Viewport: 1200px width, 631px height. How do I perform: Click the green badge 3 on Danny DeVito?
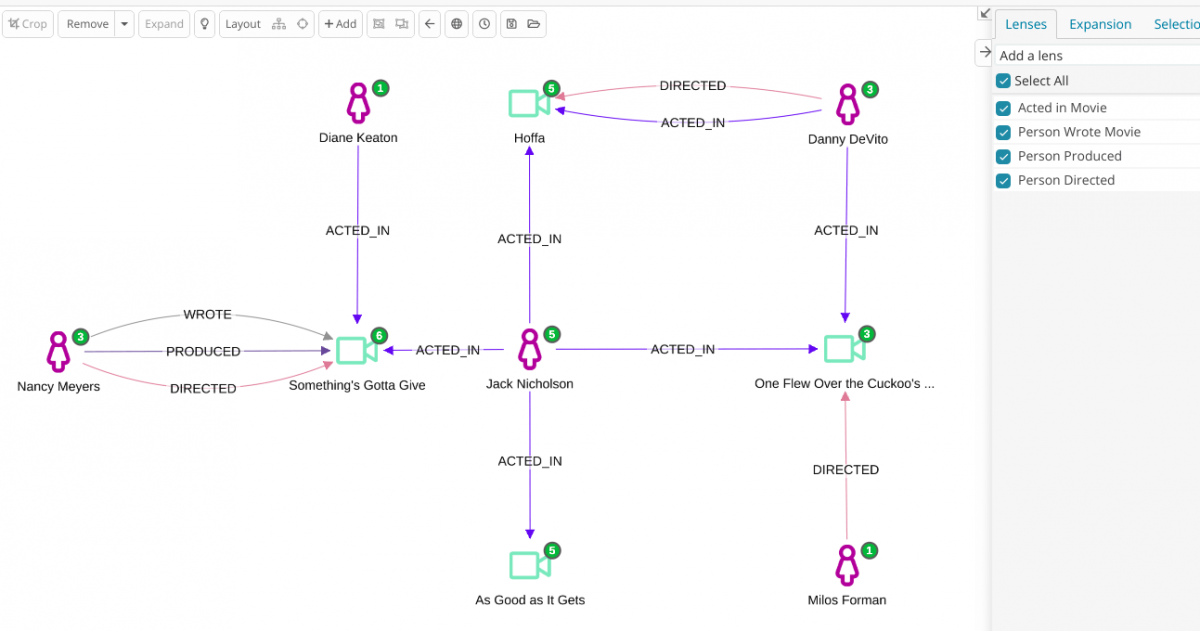pos(870,90)
